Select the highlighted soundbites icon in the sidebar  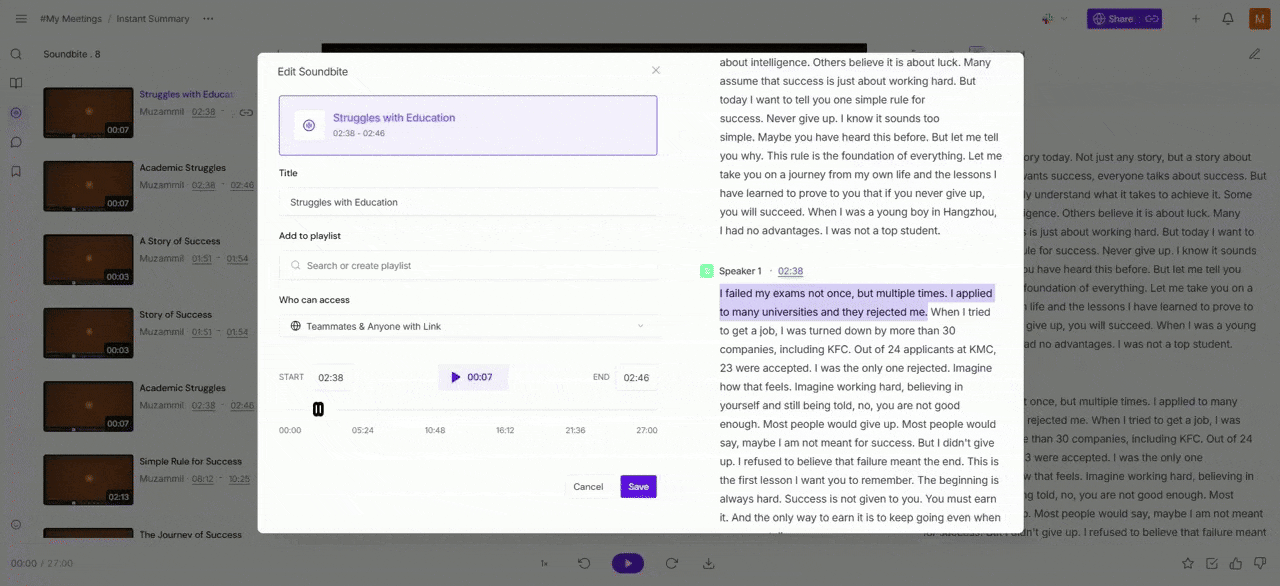point(16,113)
